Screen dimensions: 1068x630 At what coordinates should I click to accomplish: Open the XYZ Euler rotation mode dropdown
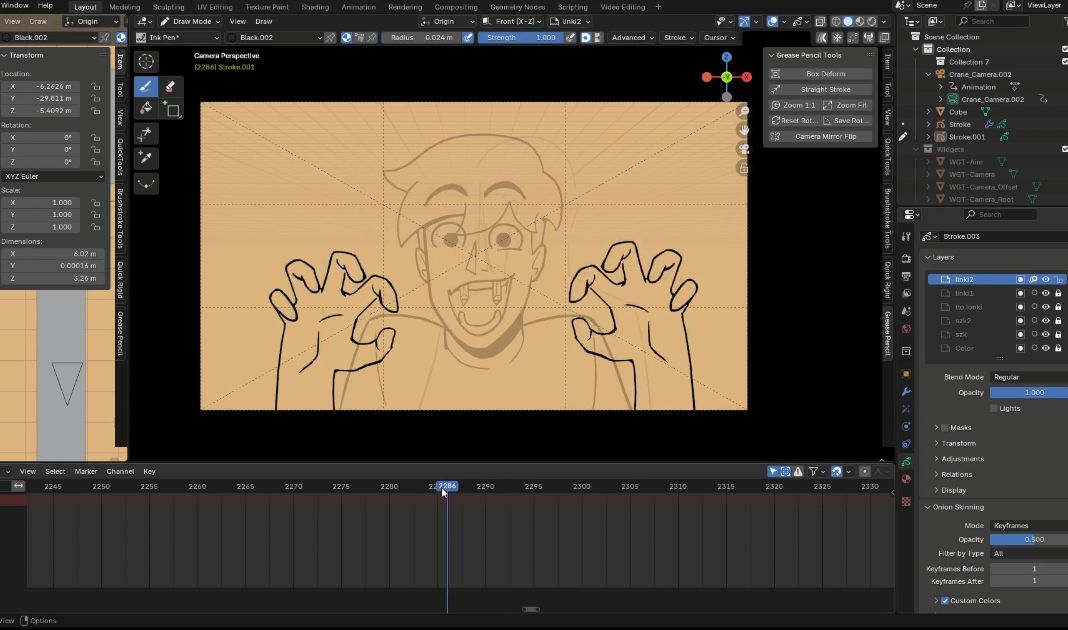click(54, 177)
